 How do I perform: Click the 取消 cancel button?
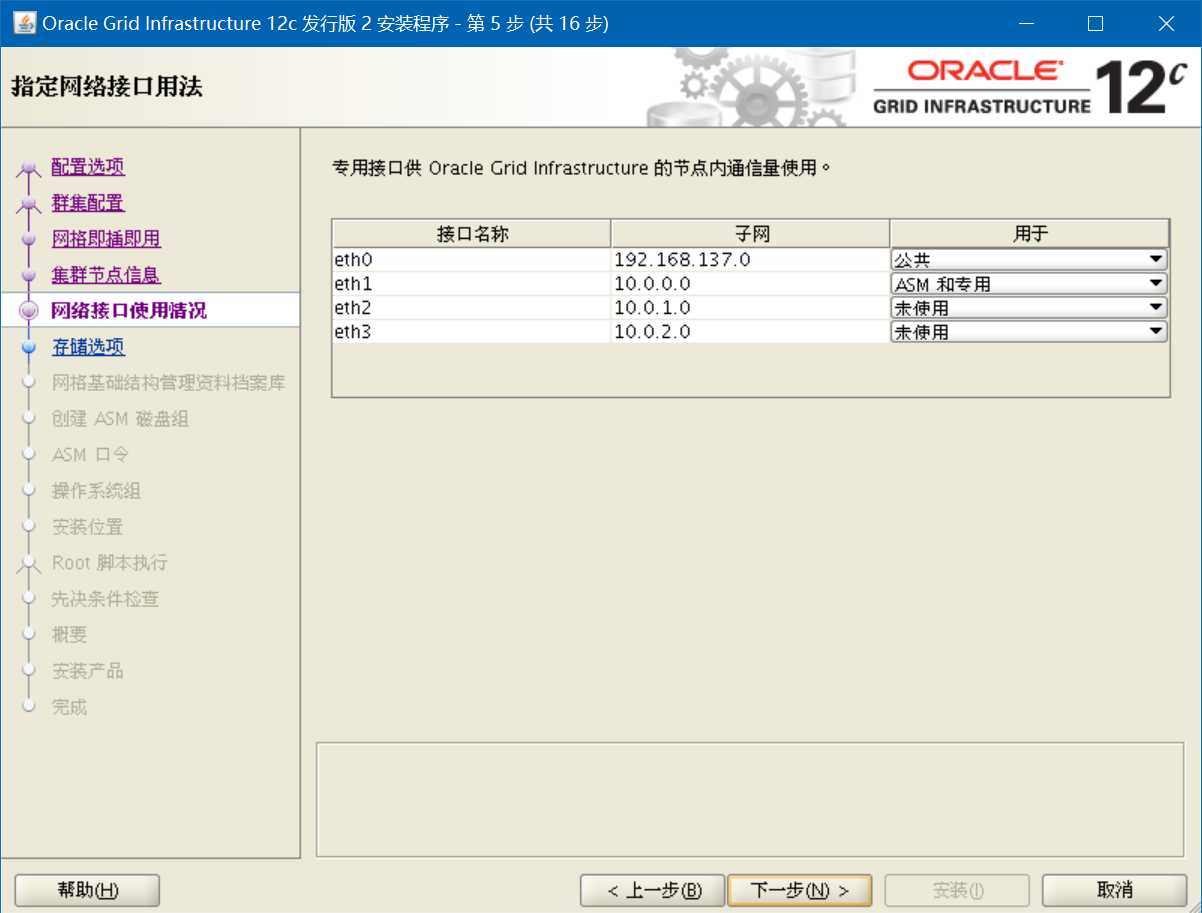tap(1114, 890)
